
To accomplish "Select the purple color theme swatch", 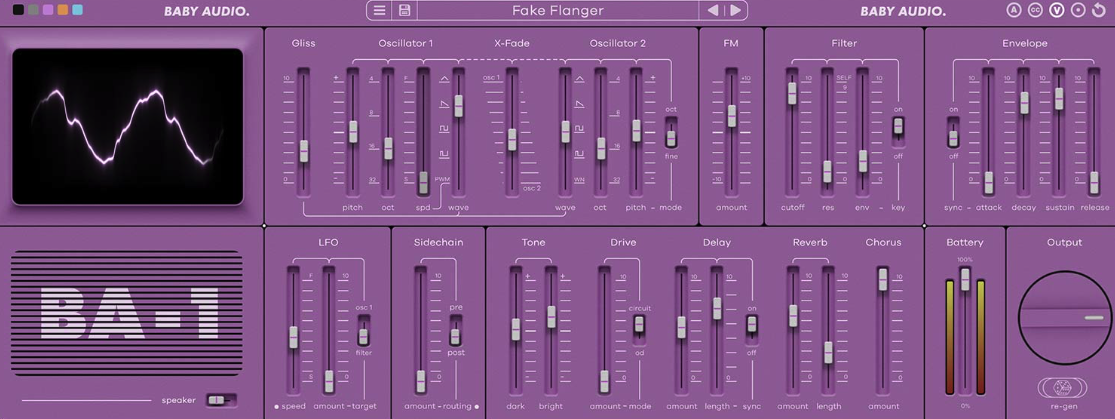I will click(x=48, y=10).
